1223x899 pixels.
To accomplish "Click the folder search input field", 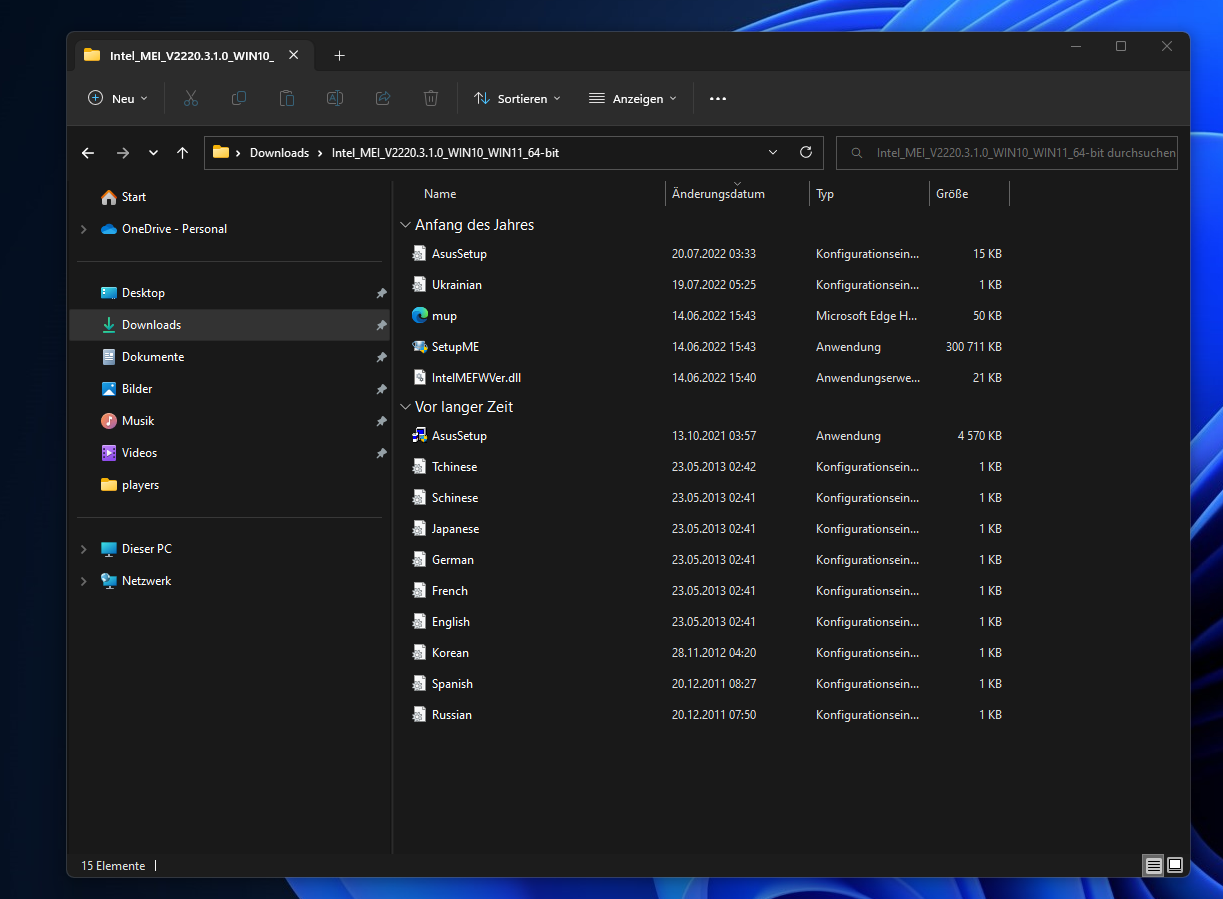I will (1007, 153).
